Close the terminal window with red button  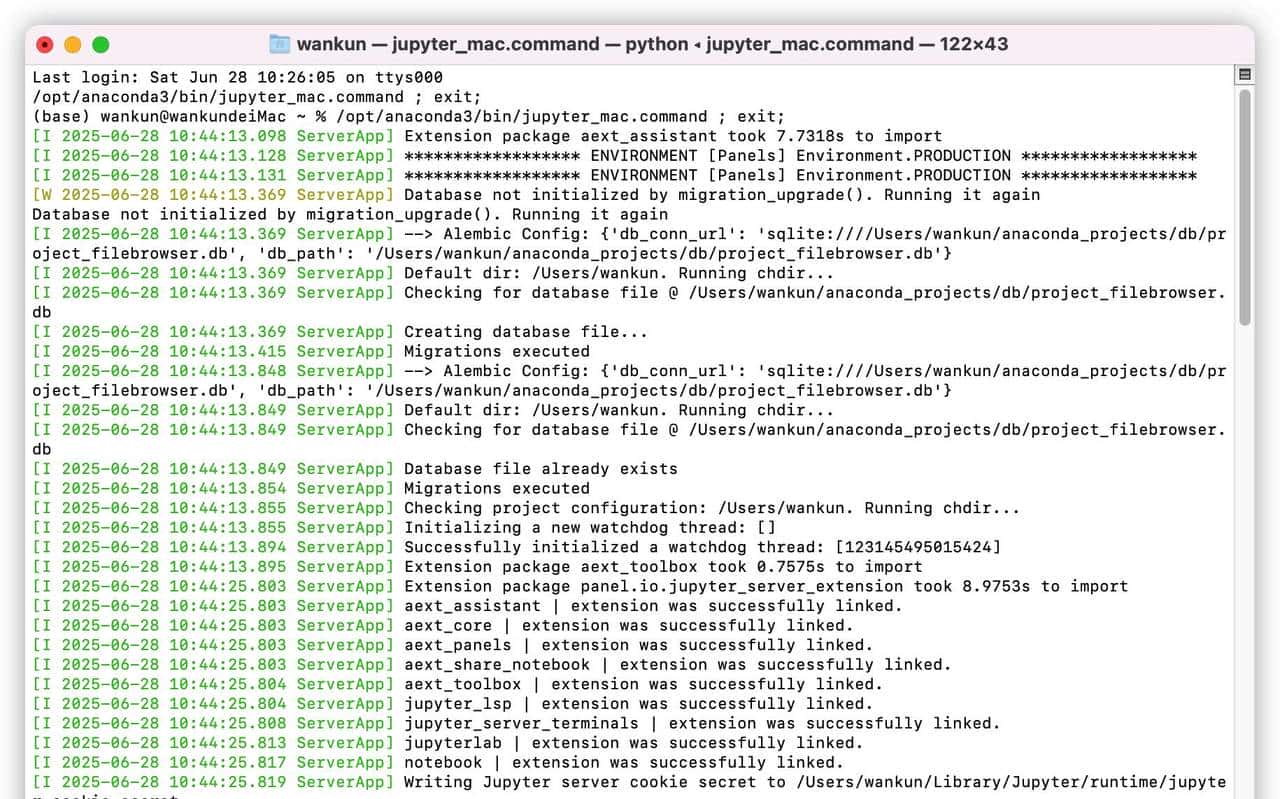44,44
